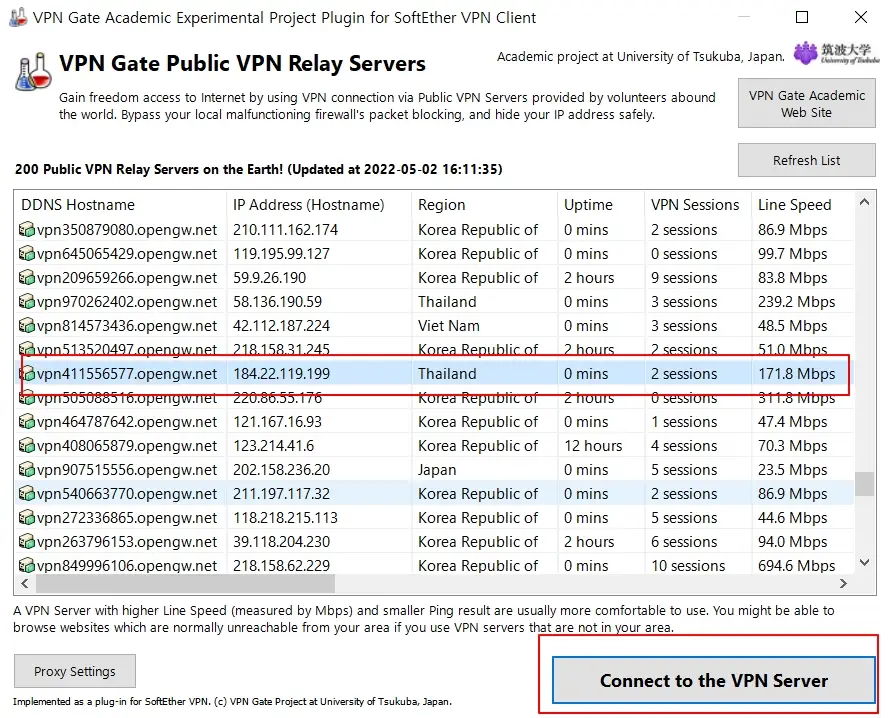
Task: Click server icon for vpn209659266.opengw.net
Action: [27, 277]
